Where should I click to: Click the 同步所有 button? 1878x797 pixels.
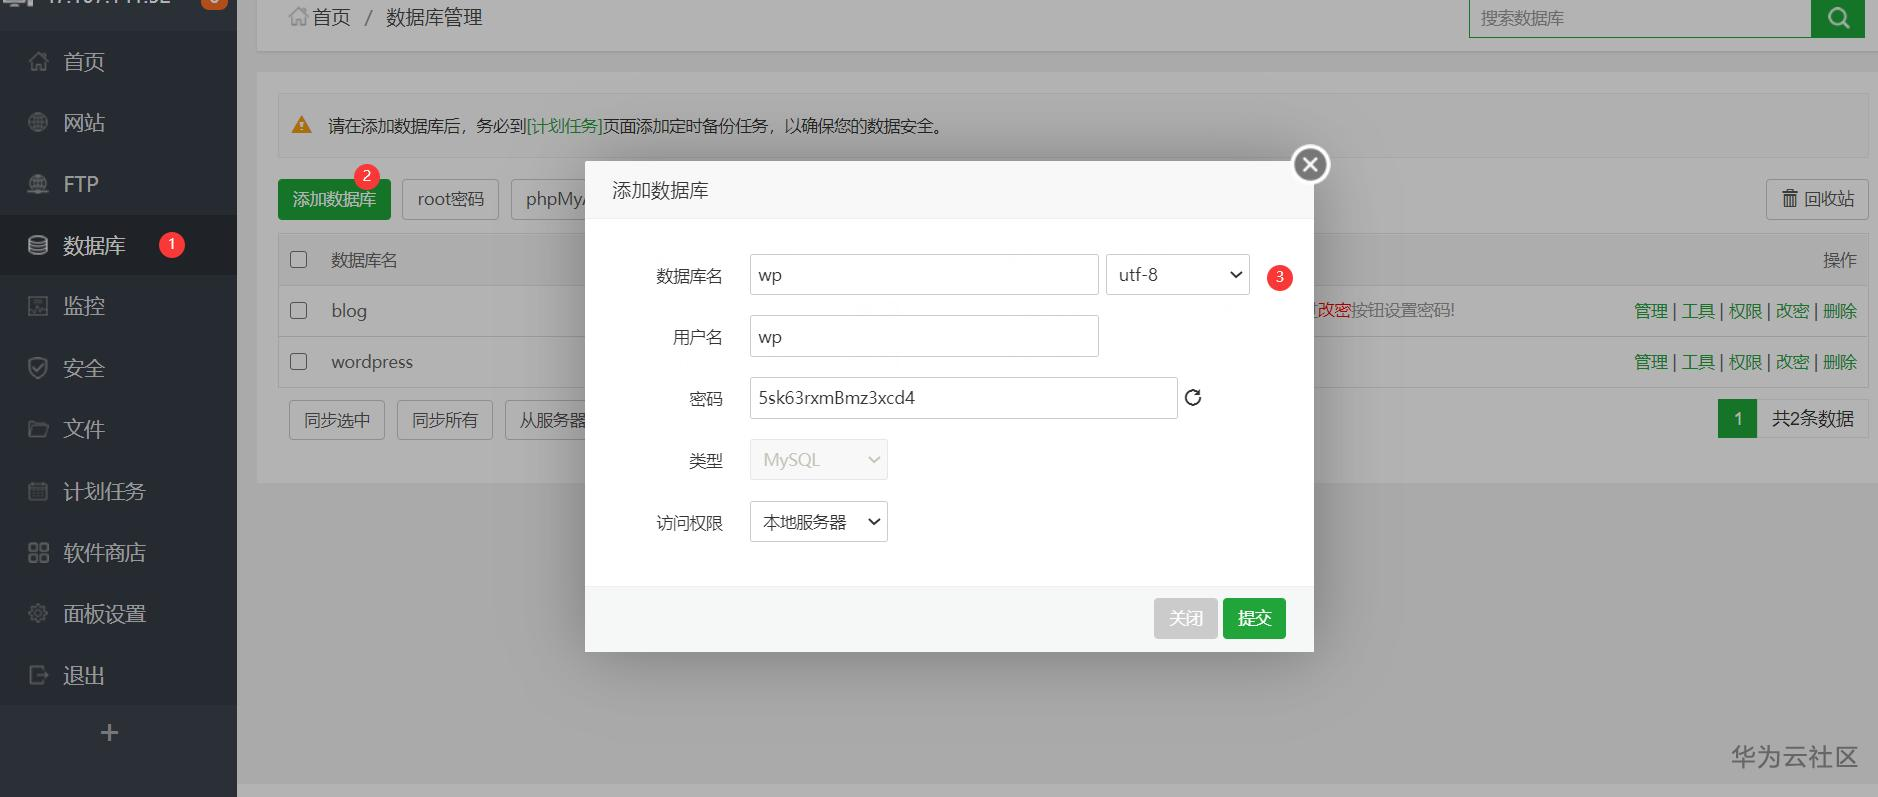445,420
